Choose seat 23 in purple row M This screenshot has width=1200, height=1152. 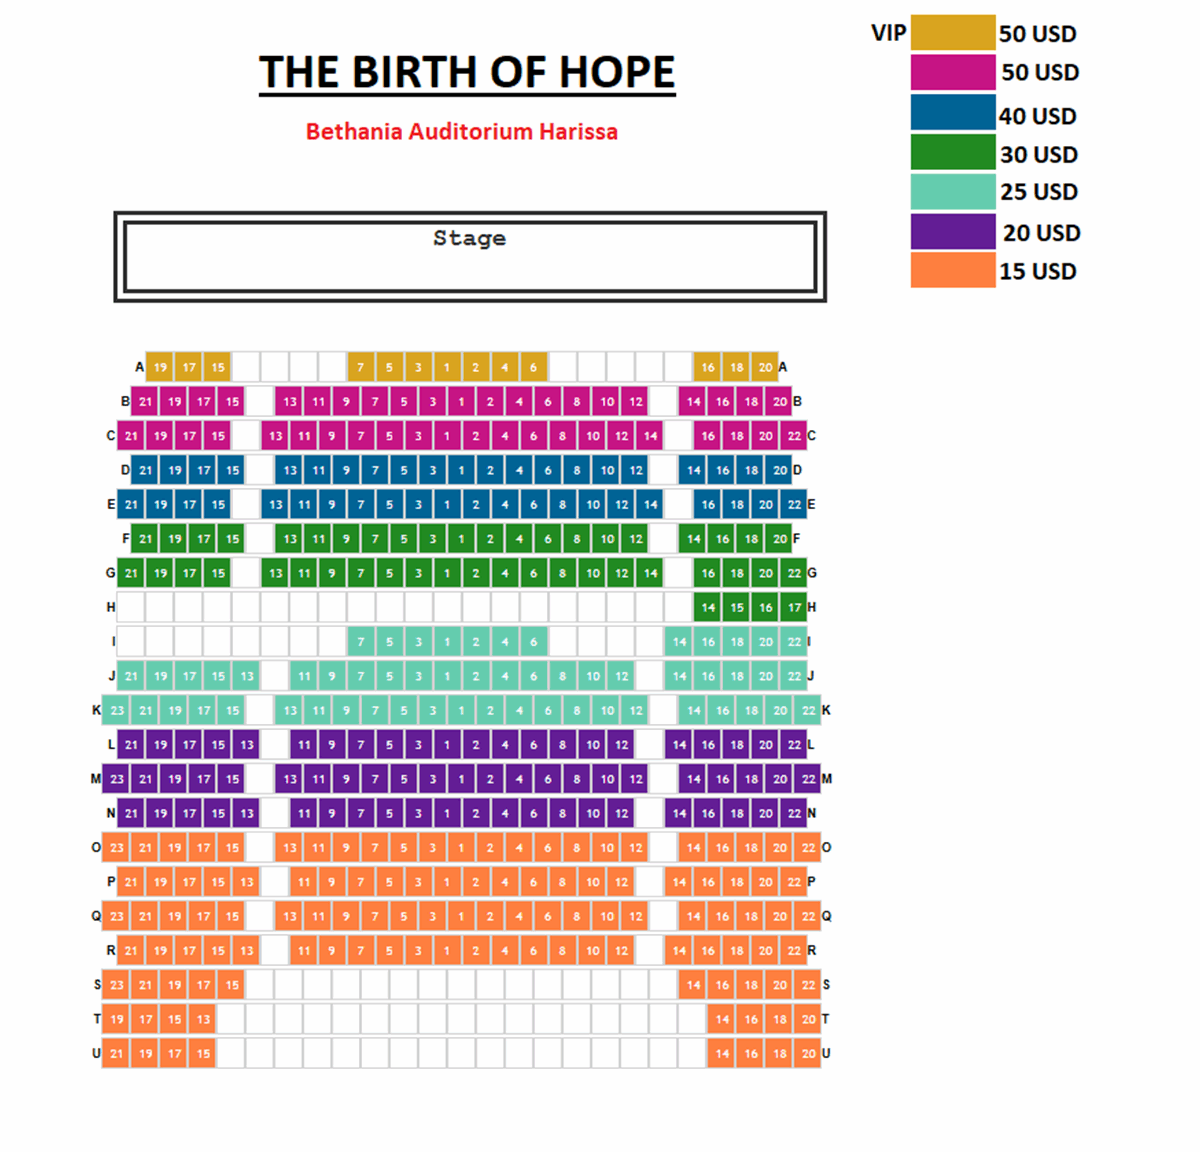click(x=117, y=779)
